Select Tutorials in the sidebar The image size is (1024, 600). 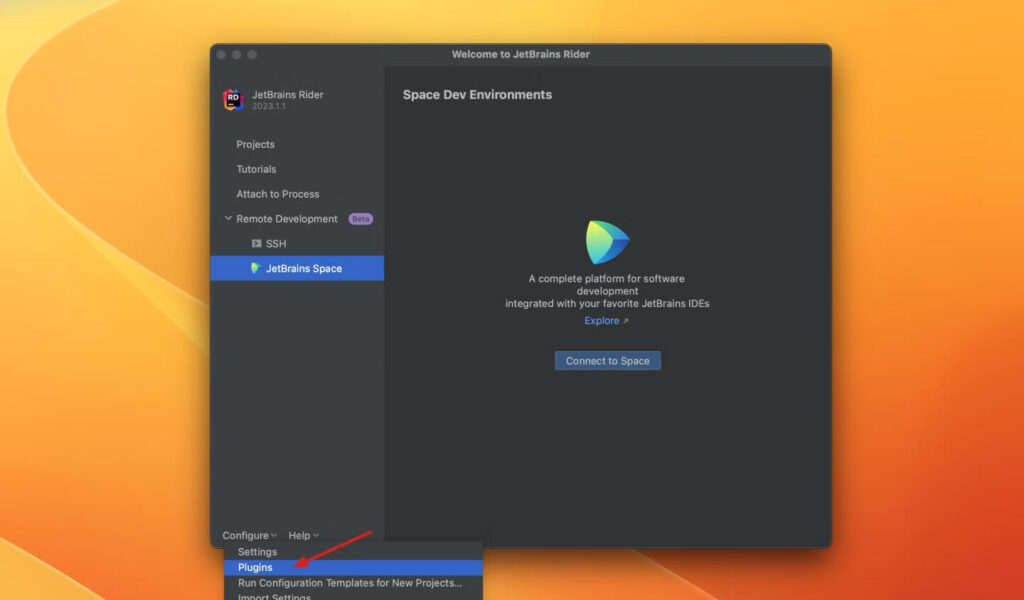coord(256,169)
